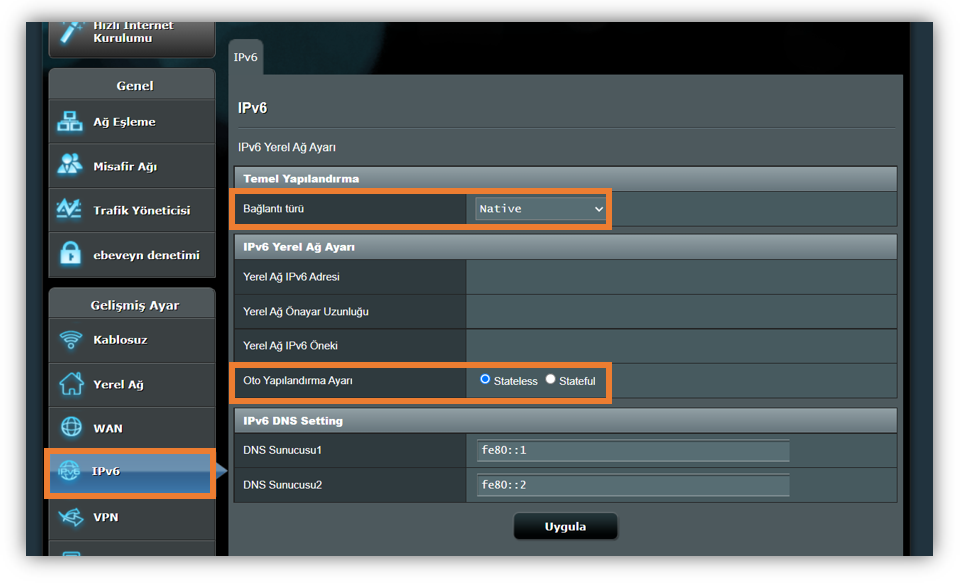Click the DNS Sunucusu2 input field
Image resolution: width=963 pixels, height=587 pixels.
pos(632,486)
